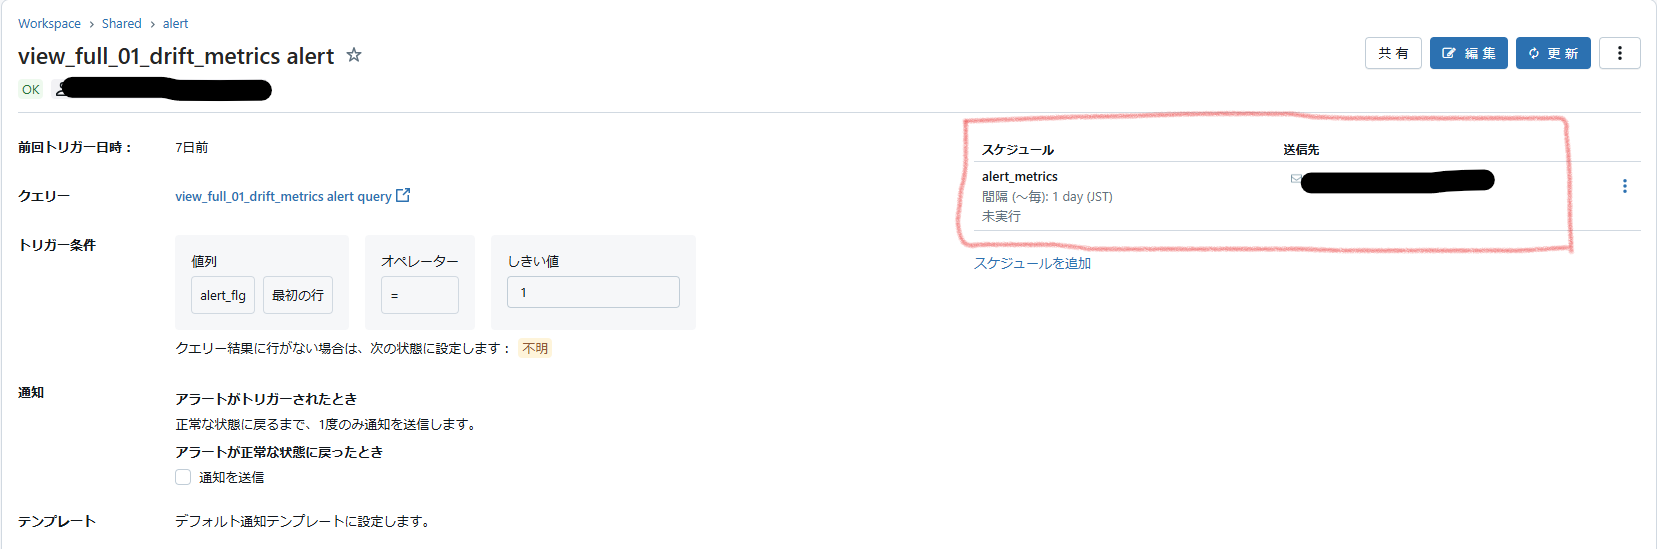Click the スケジュール column header
Viewport: 1657px width, 549px height.
click(1018, 149)
